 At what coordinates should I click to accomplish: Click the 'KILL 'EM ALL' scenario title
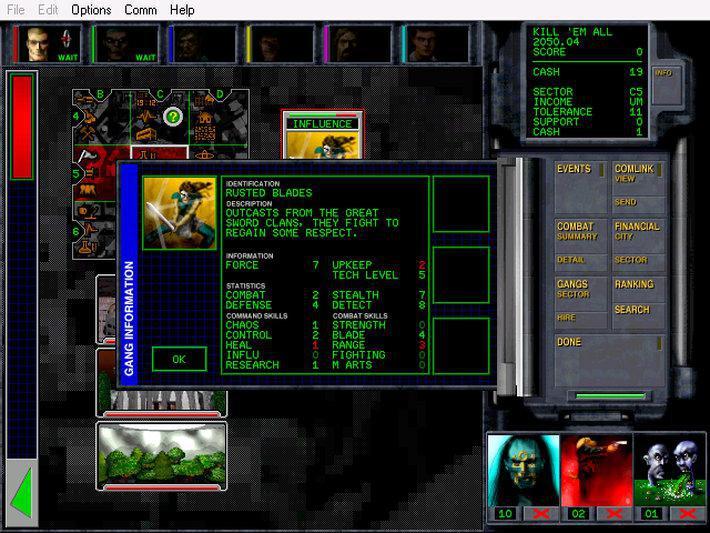pyautogui.click(x=572, y=32)
